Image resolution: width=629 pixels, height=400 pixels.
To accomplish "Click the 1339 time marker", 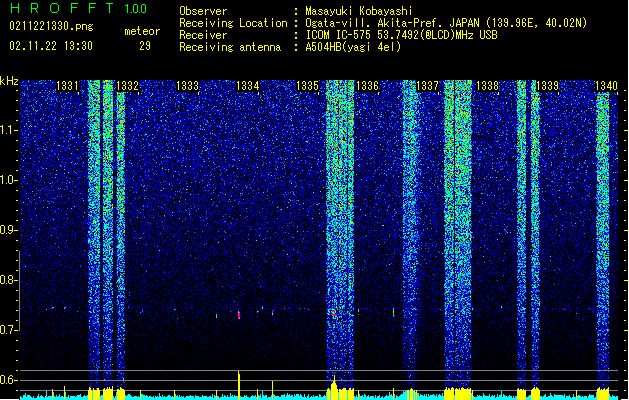I will 547,85.
